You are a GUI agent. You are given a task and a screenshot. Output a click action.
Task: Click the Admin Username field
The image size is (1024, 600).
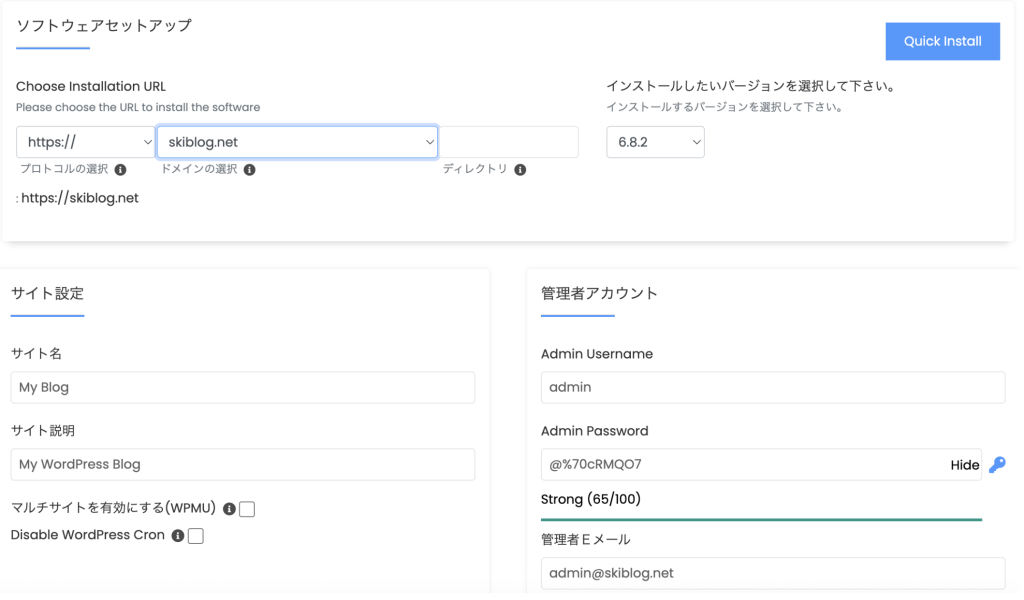[x=772, y=388]
